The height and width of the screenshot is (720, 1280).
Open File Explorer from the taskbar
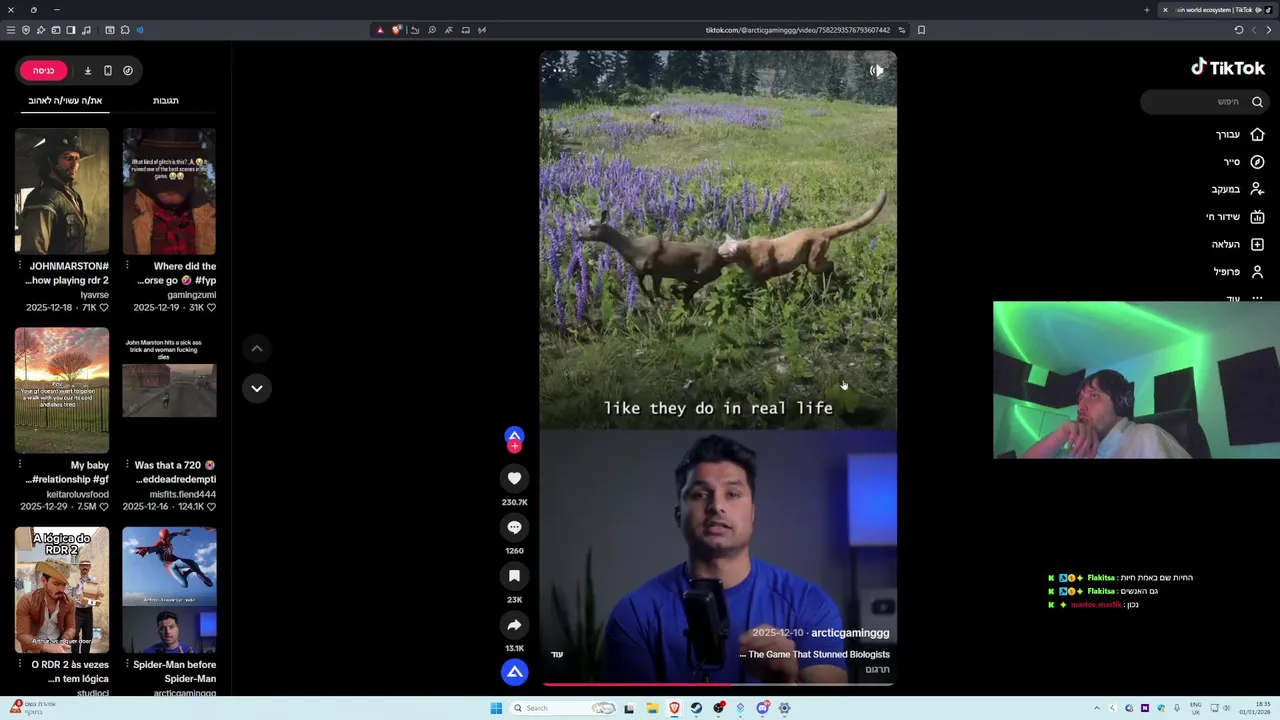coord(651,708)
